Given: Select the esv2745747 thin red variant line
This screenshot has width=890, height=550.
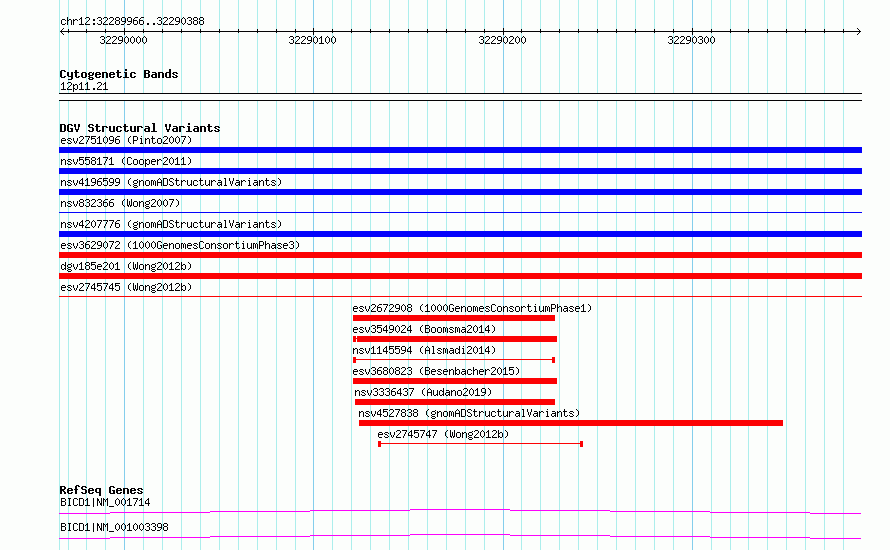Looking at the screenshot, I should 481,444.
